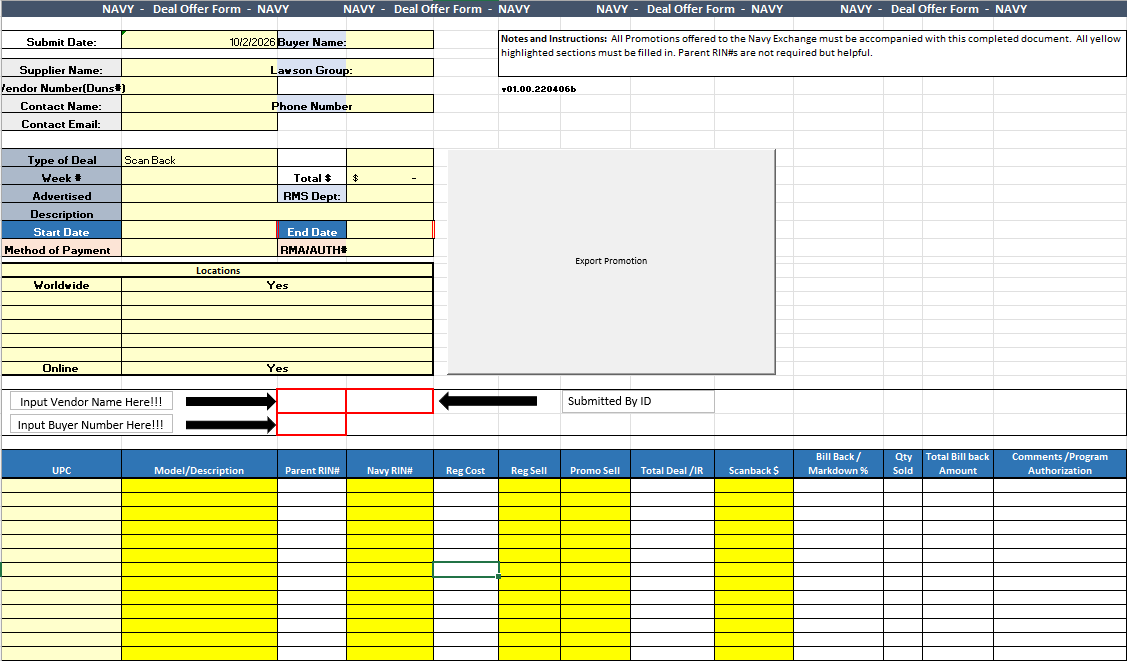Click the Type of Deal cell reading Scan Back
The height and width of the screenshot is (661, 1127).
[199, 158]
